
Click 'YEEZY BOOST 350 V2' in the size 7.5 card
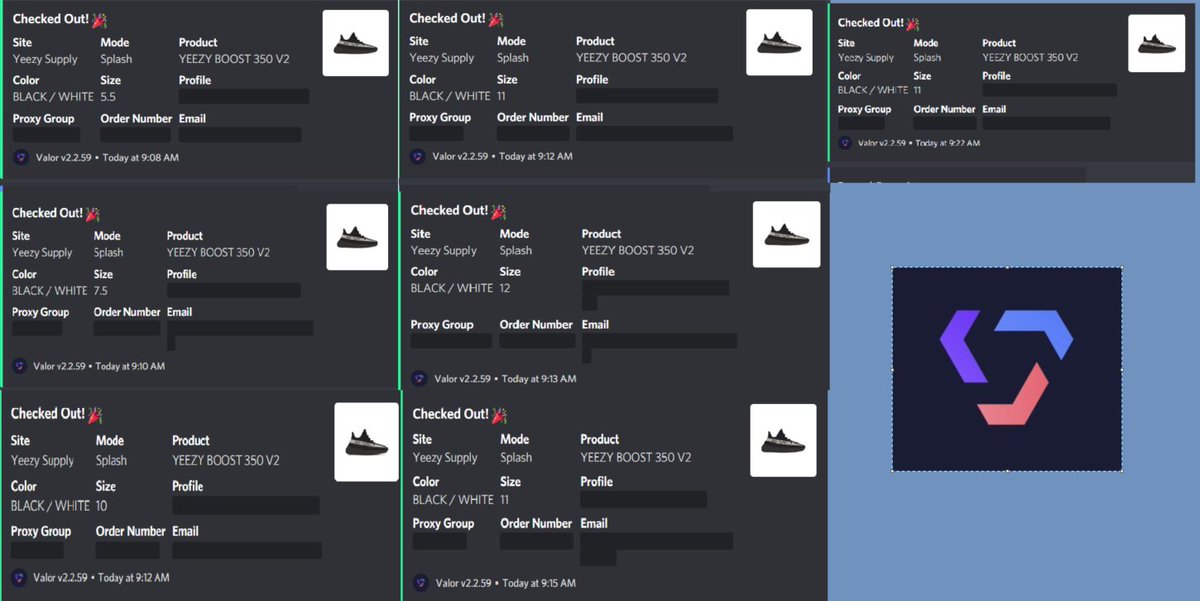tap(218, 253)
